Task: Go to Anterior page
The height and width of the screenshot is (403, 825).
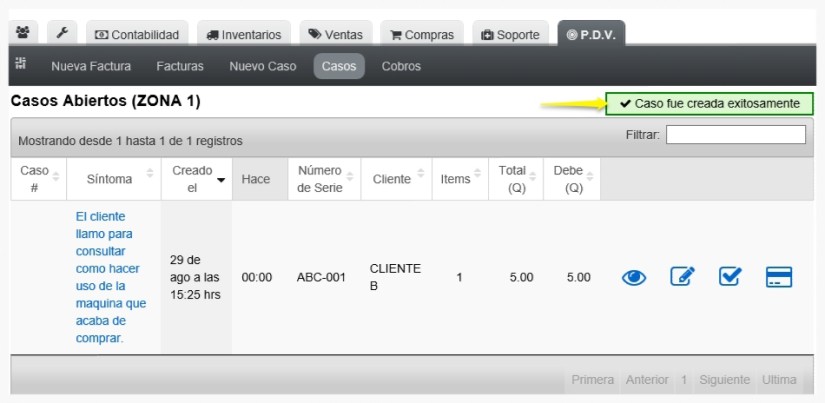Action: point(647,379)
